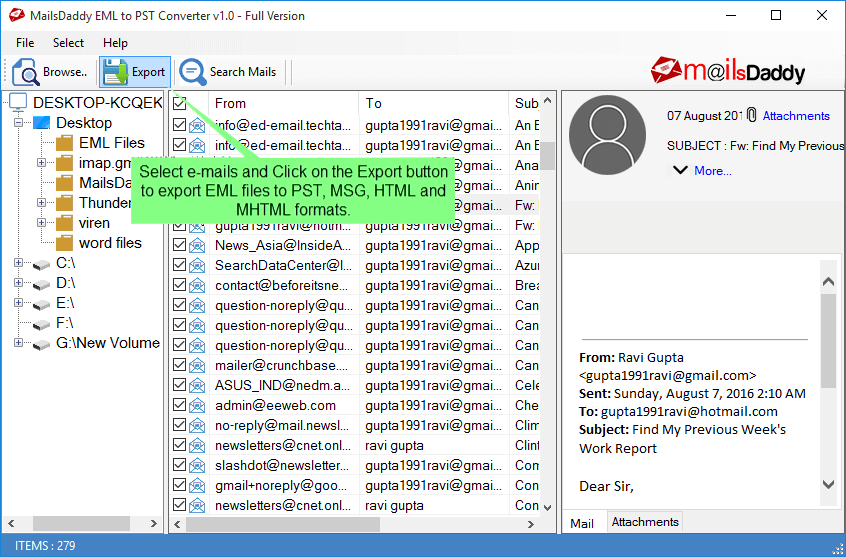Click the preview pane scroll up arrow
846x557 pixels.
pos(828,281)
